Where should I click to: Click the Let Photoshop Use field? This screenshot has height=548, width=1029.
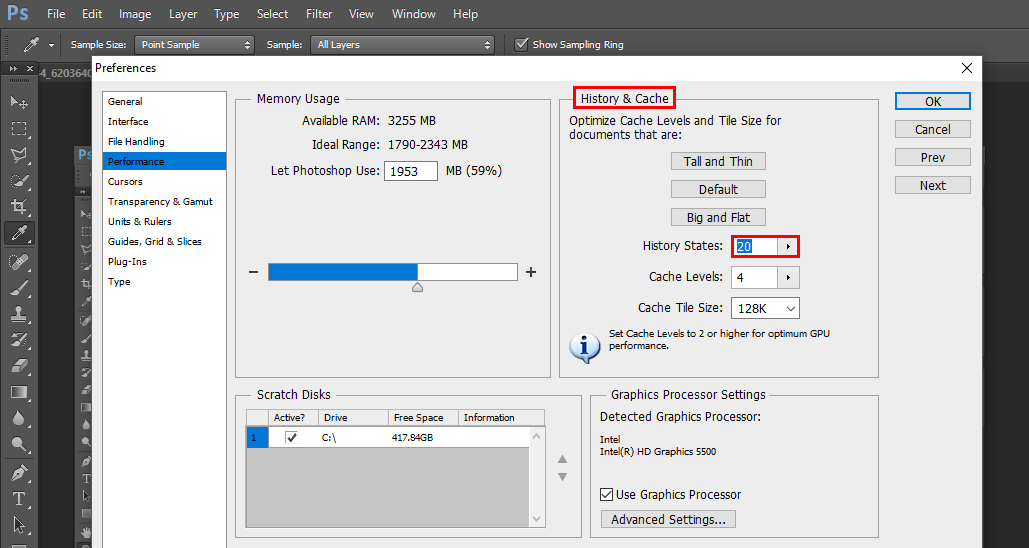[411, 171]
